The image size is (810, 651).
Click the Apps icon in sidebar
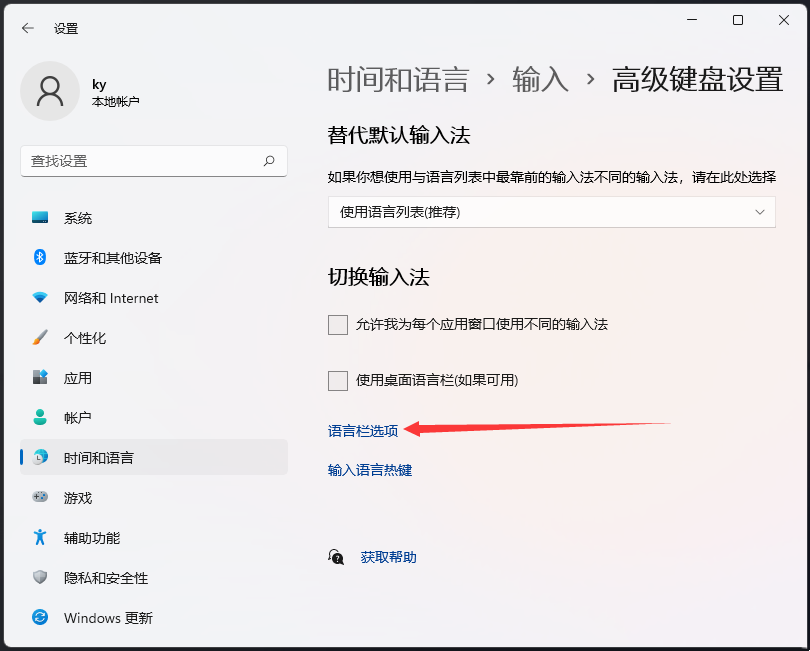pos(40,378)
